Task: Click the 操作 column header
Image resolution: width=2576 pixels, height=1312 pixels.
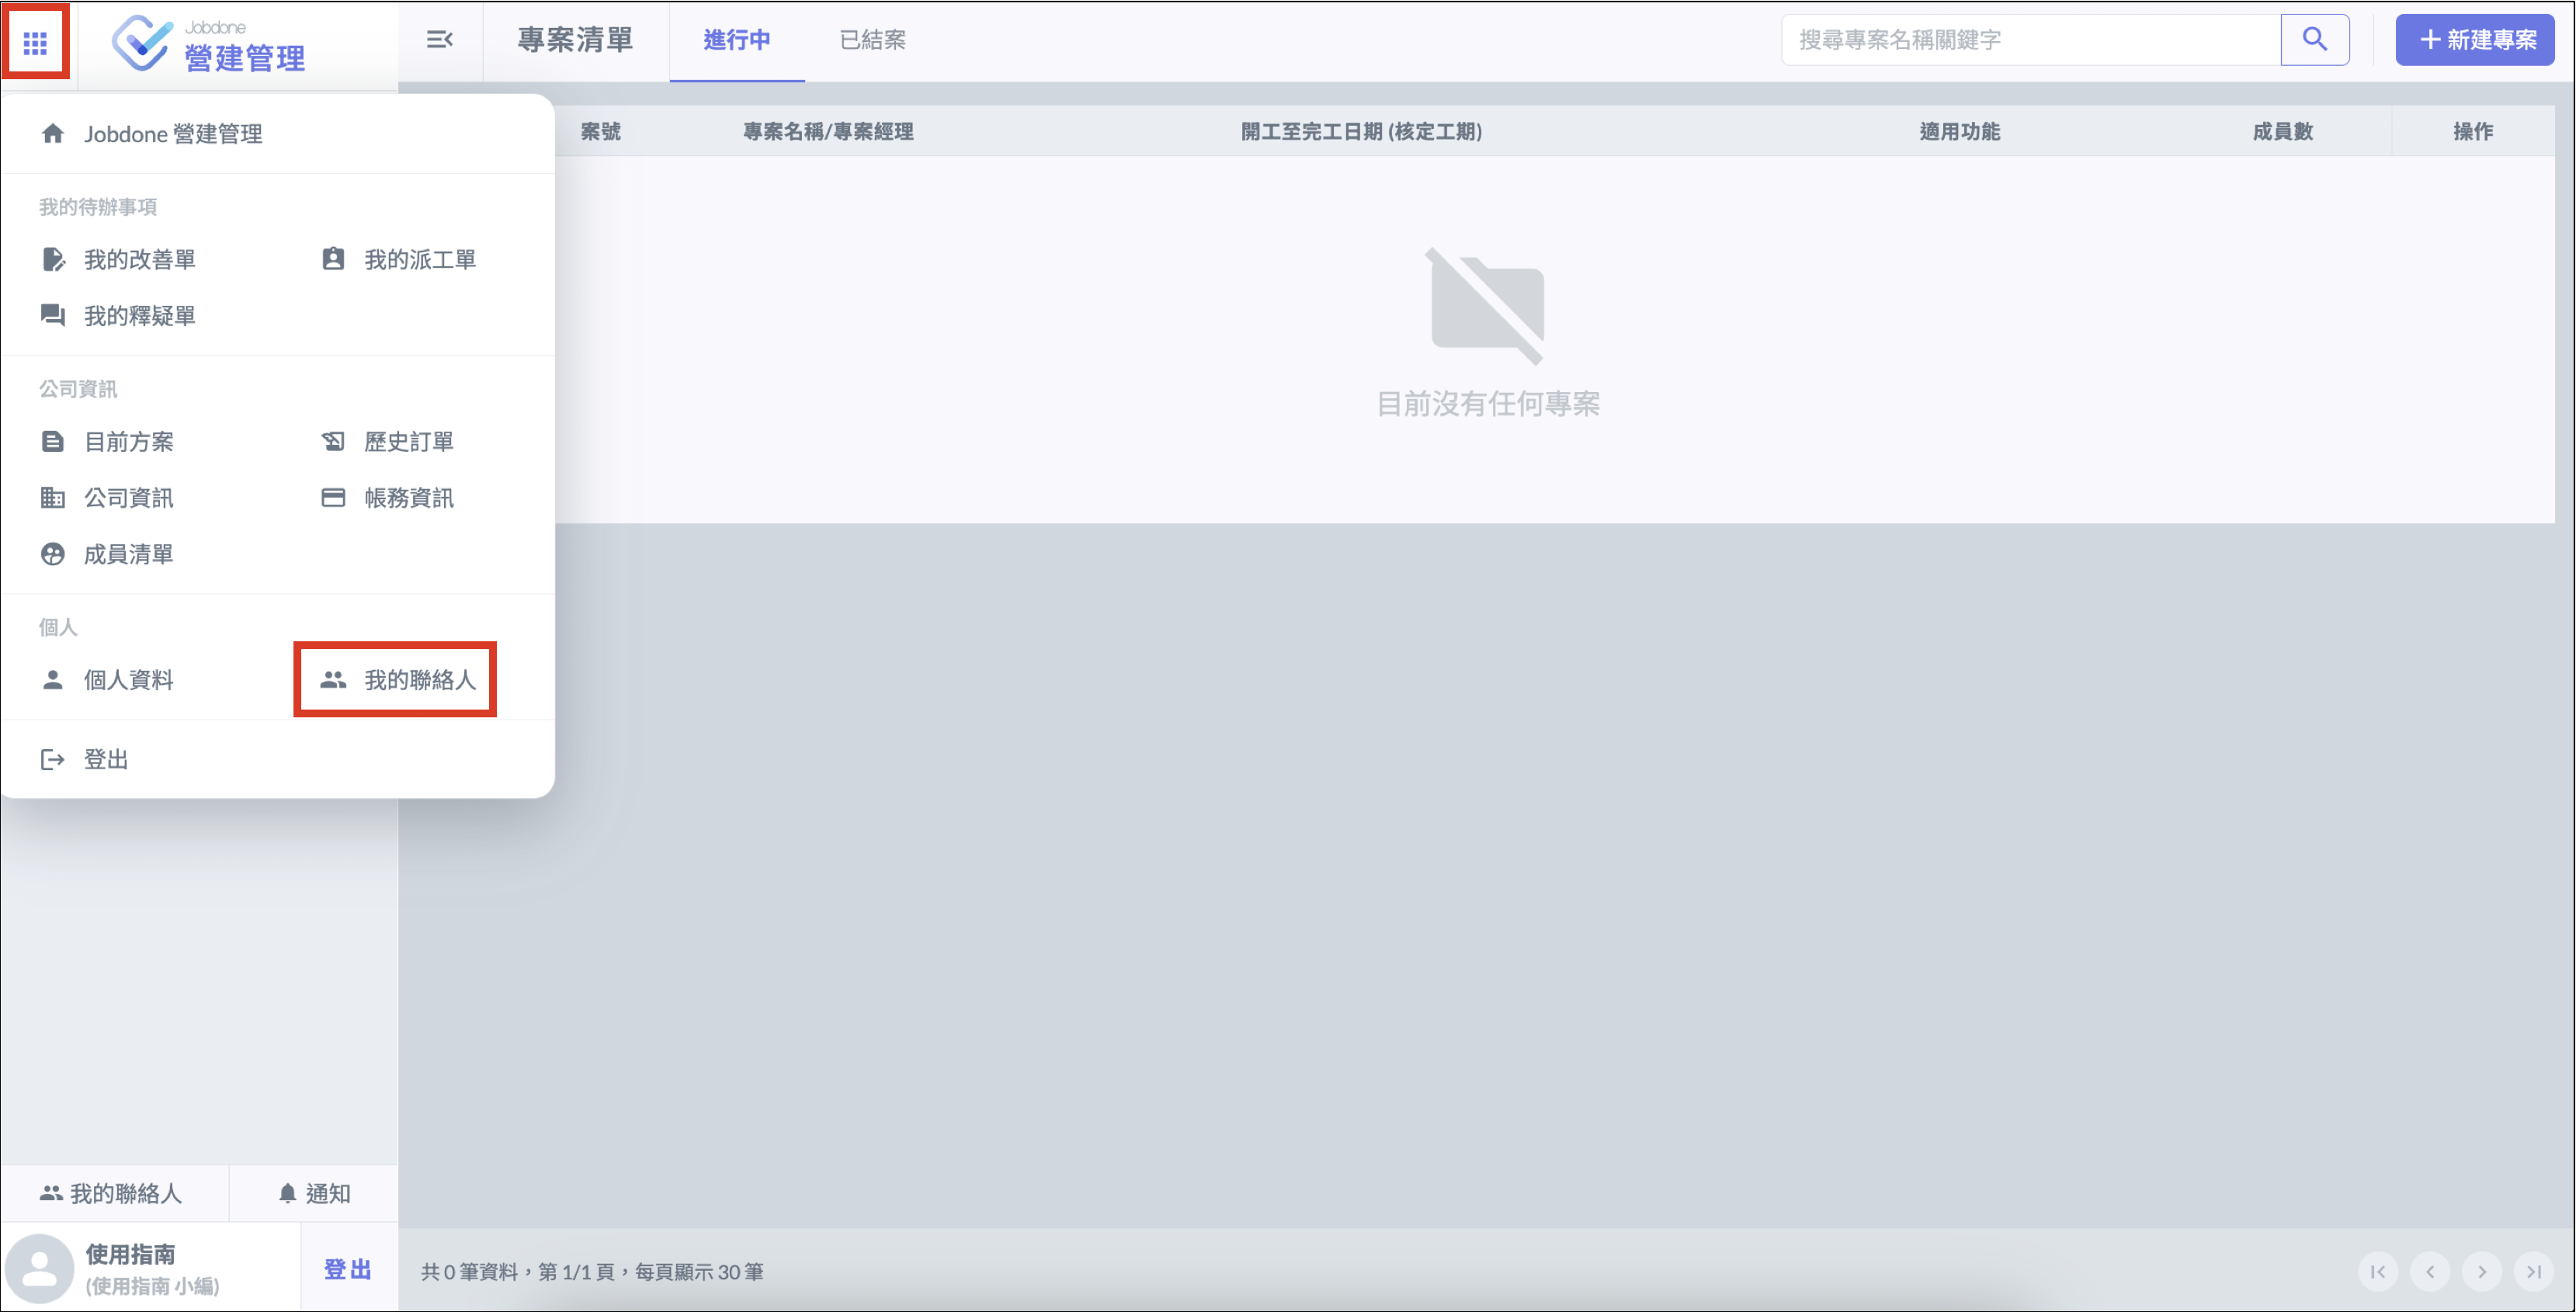Action: [2473, 132]
